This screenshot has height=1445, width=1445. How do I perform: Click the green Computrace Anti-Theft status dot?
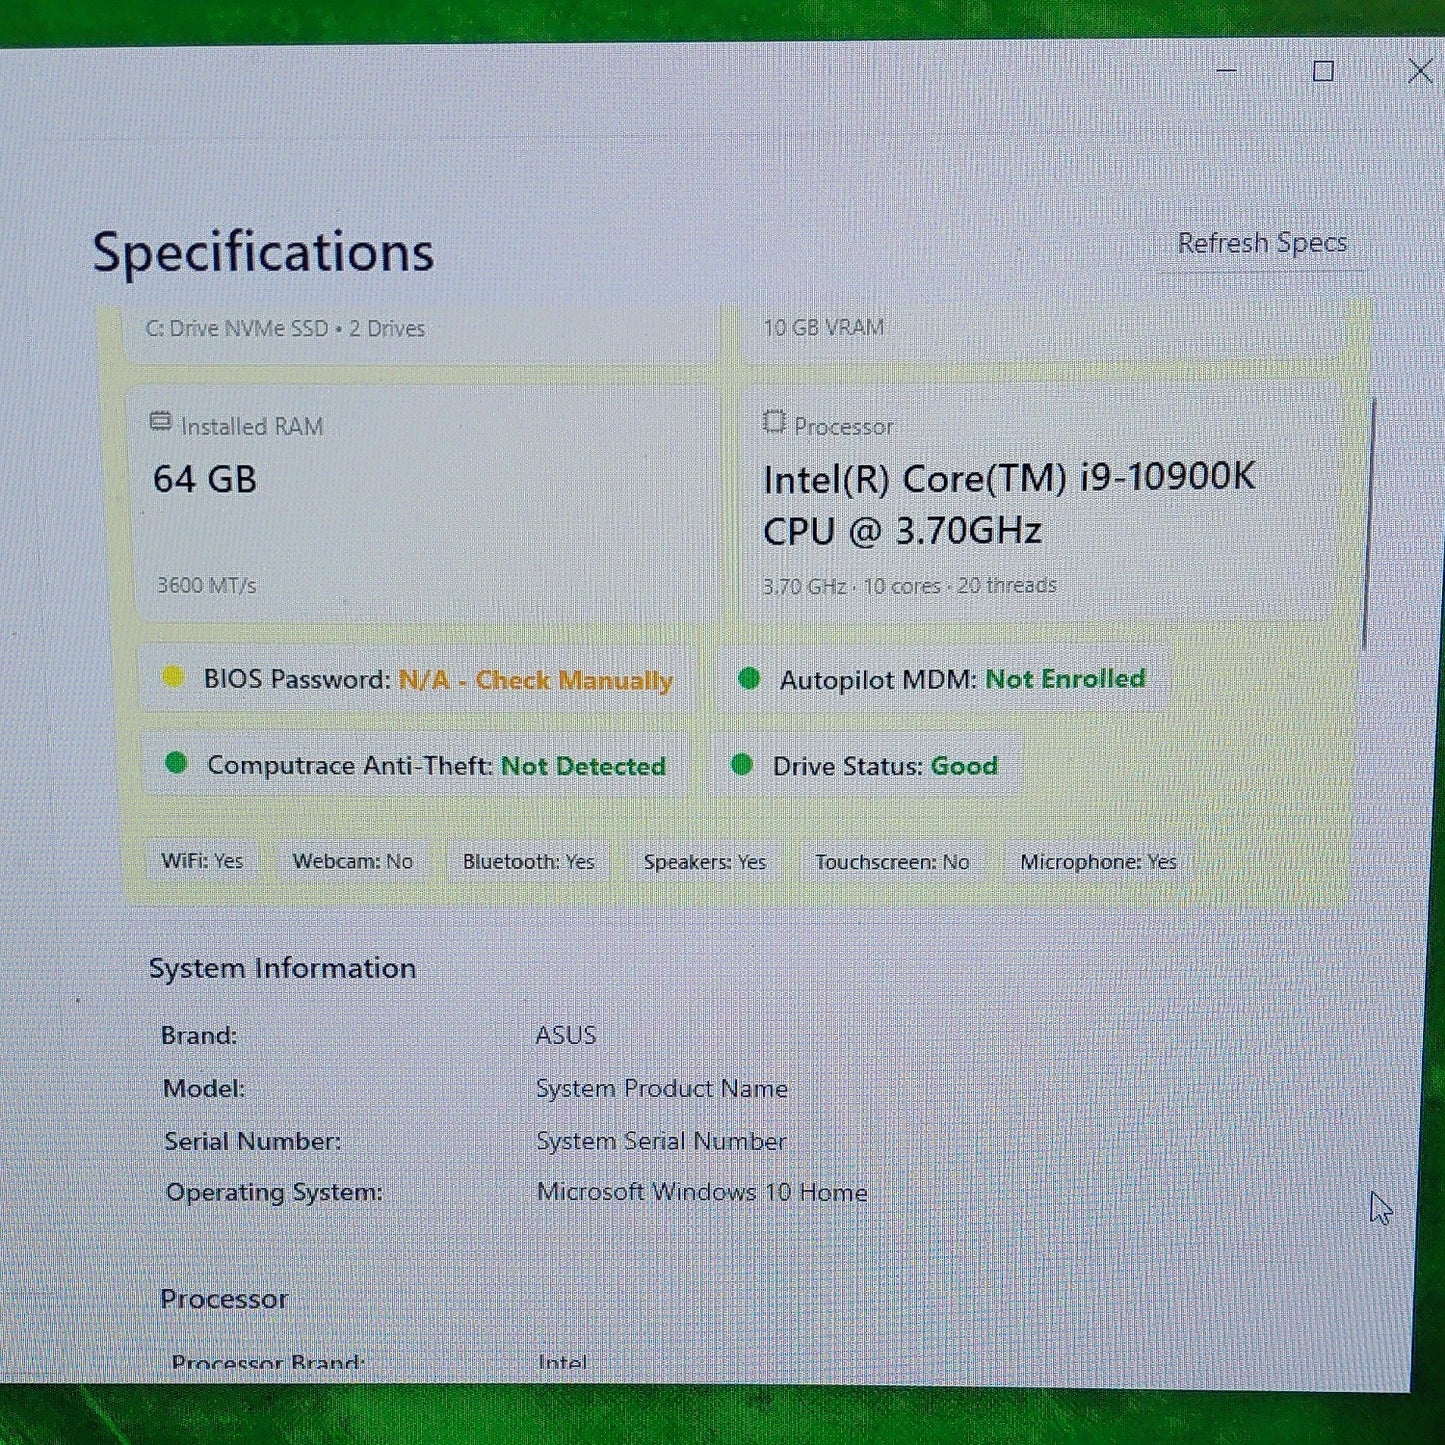click(176, 763)
